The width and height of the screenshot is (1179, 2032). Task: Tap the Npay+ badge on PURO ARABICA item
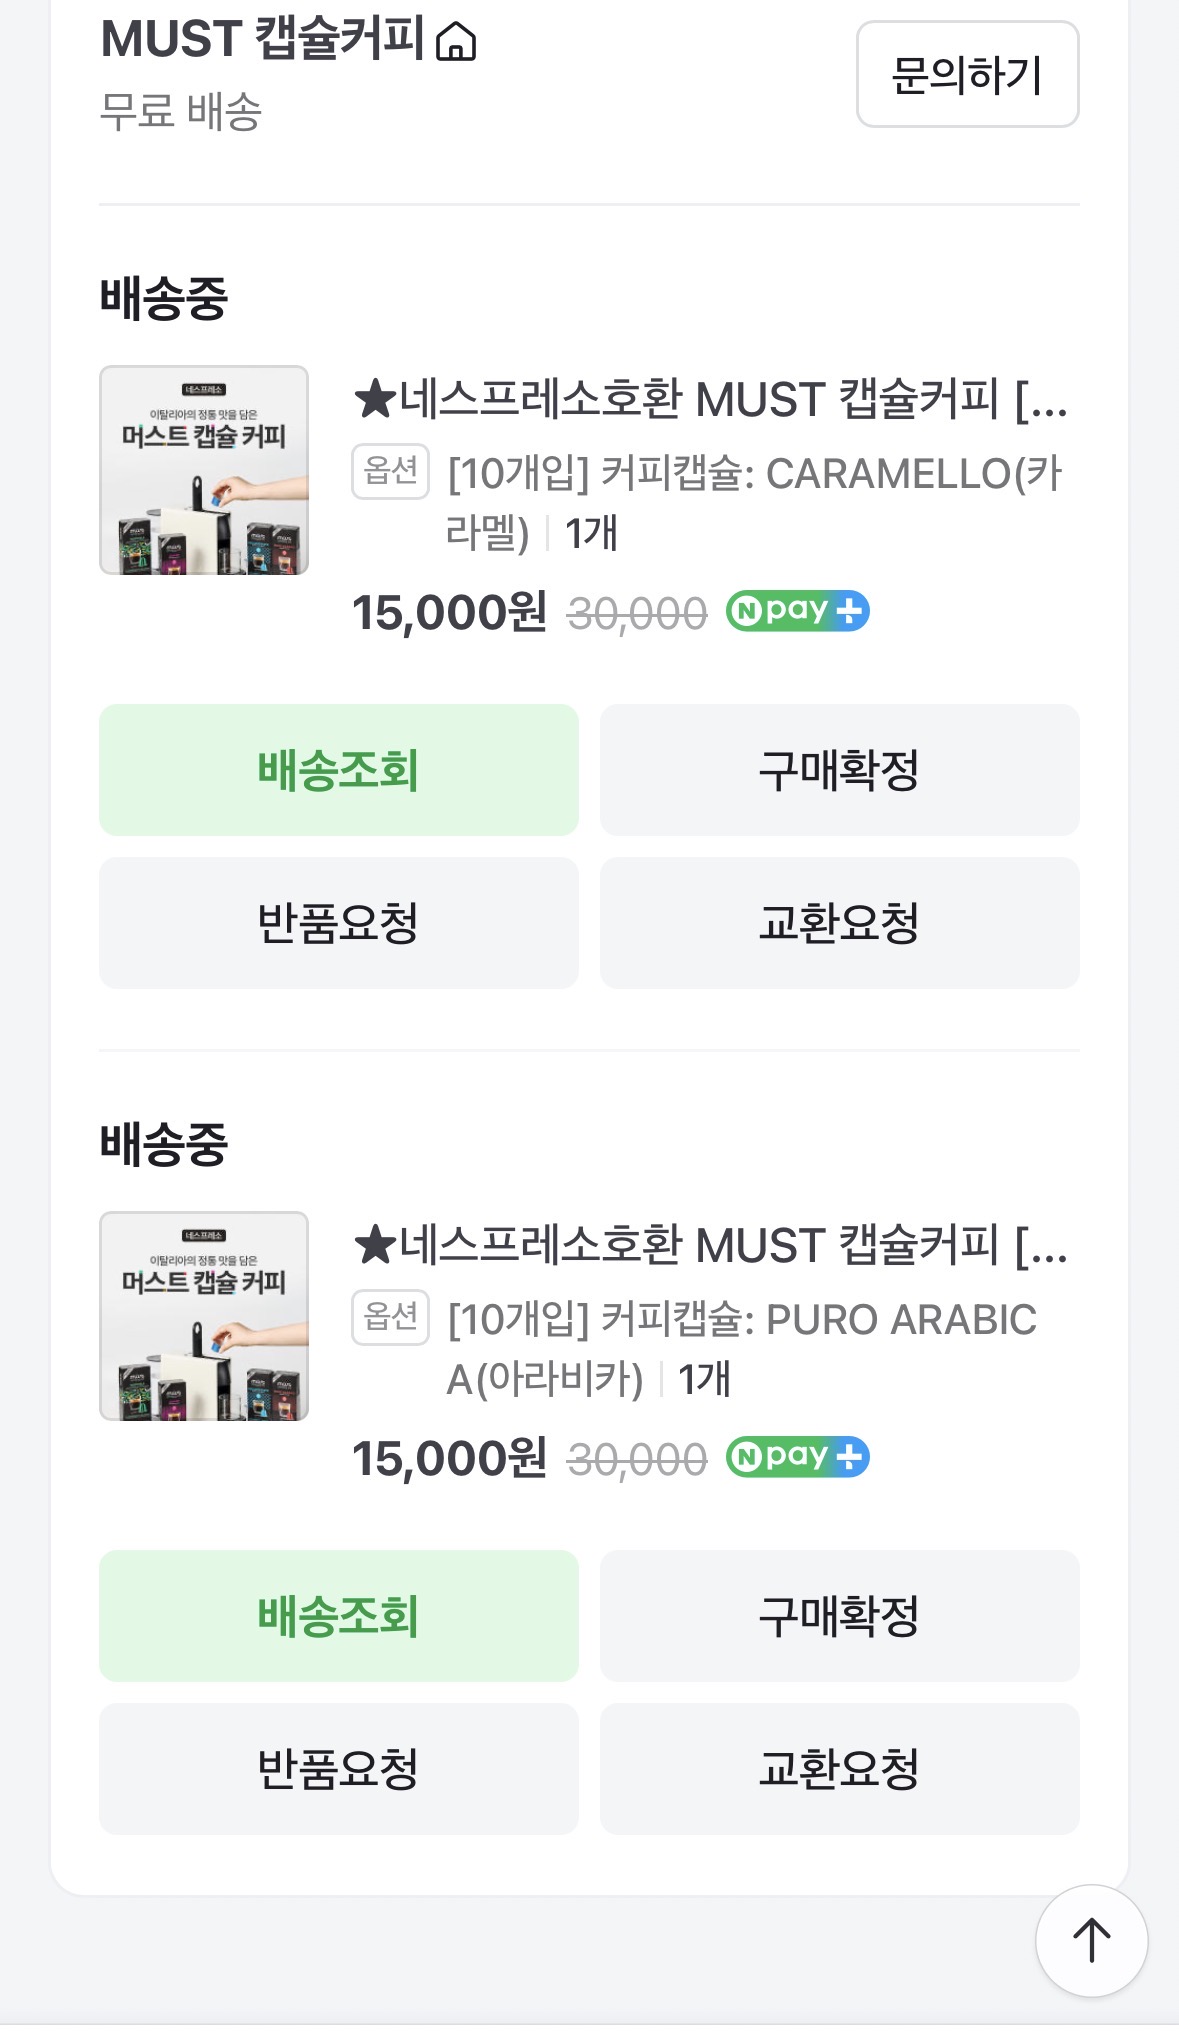pos(797,1457)
